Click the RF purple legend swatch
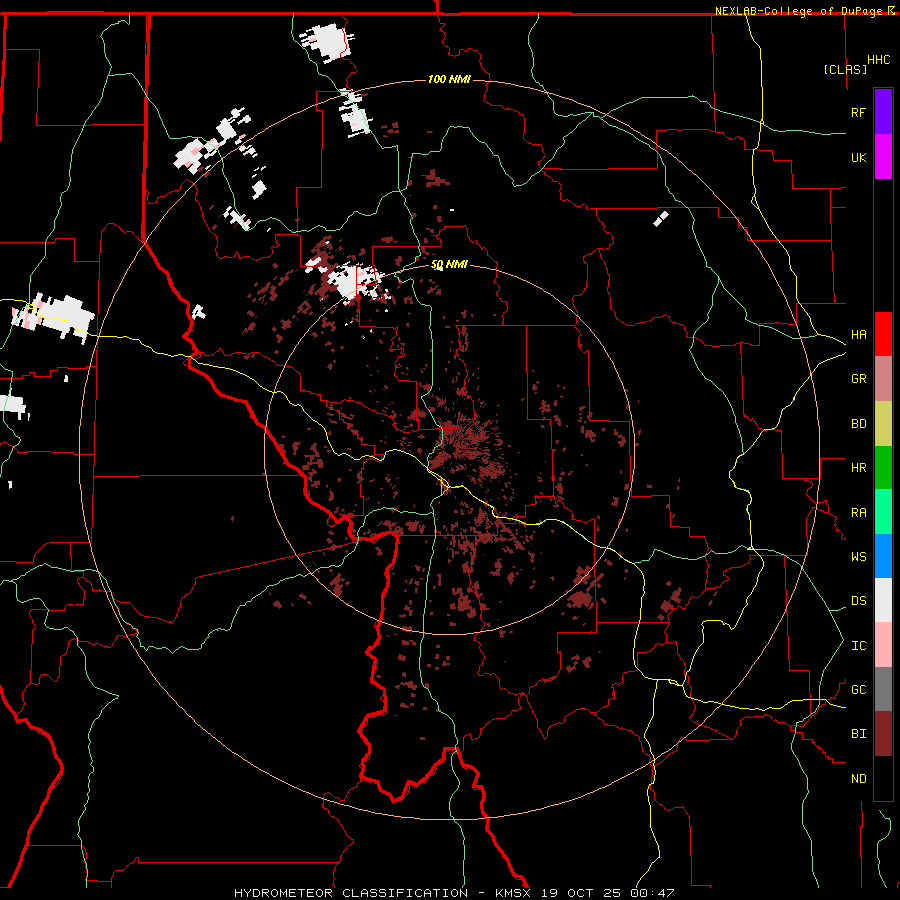 [883, 112]
